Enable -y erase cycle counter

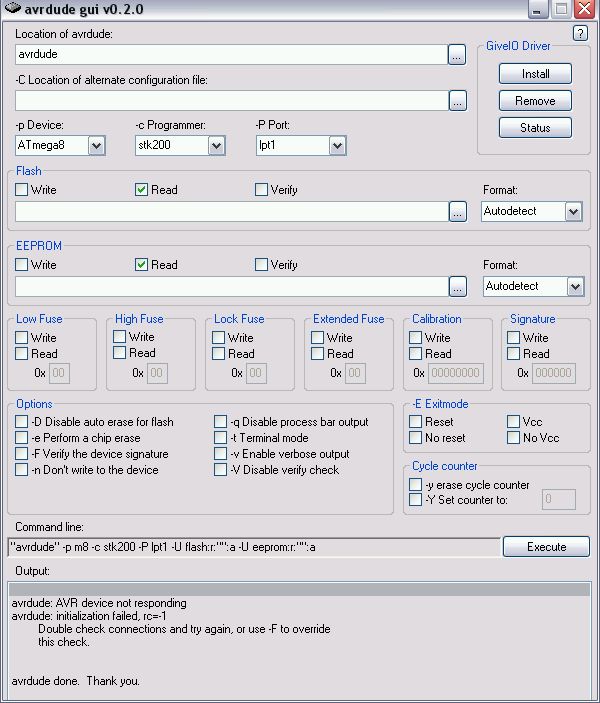tap(415, 484)
